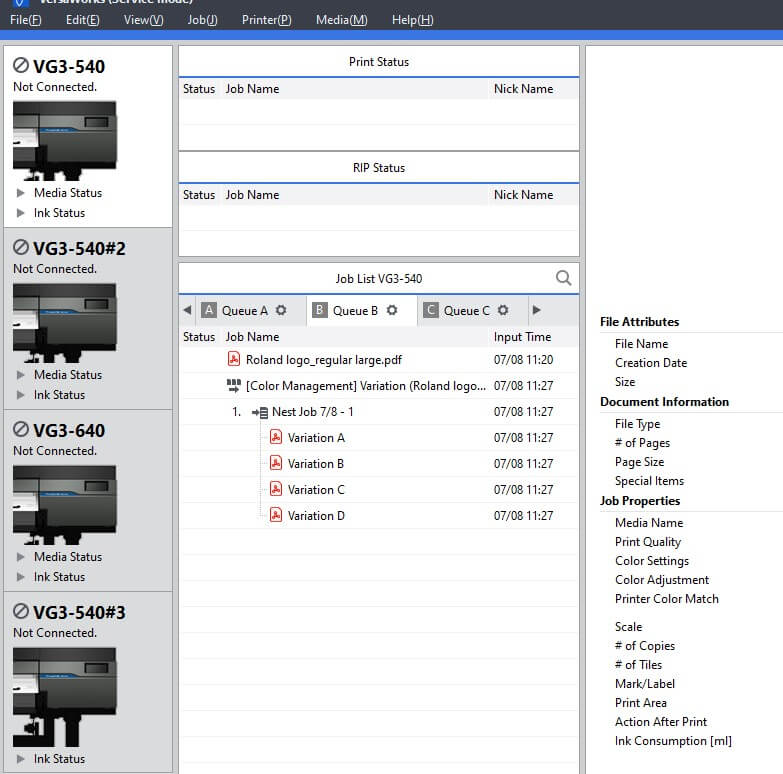Click the Variation A PDF icon
This screenshot has height=774, width=783.
coord(276,437)
